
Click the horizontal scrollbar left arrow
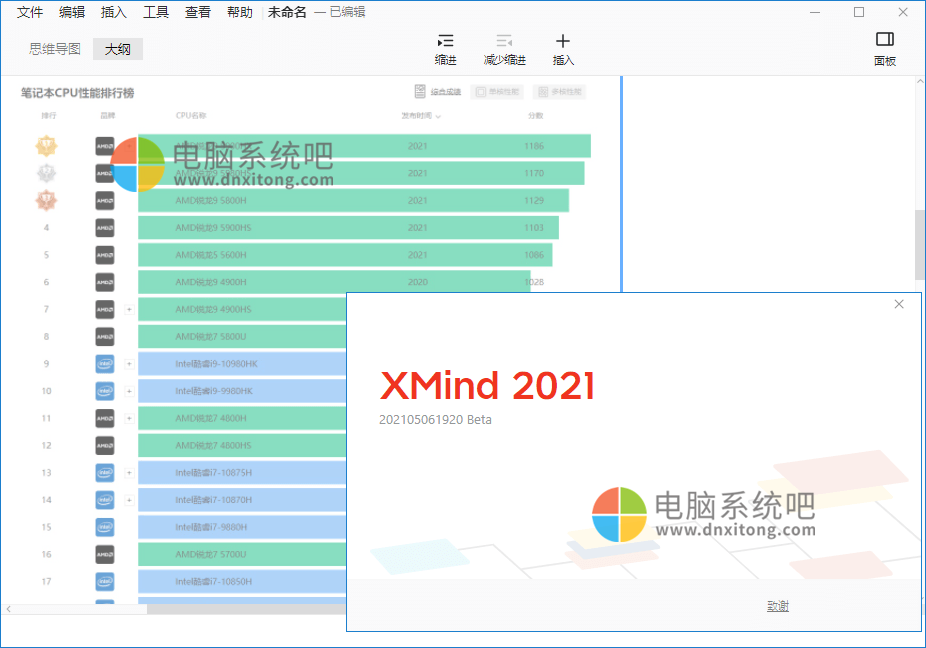tap(8, 608)
